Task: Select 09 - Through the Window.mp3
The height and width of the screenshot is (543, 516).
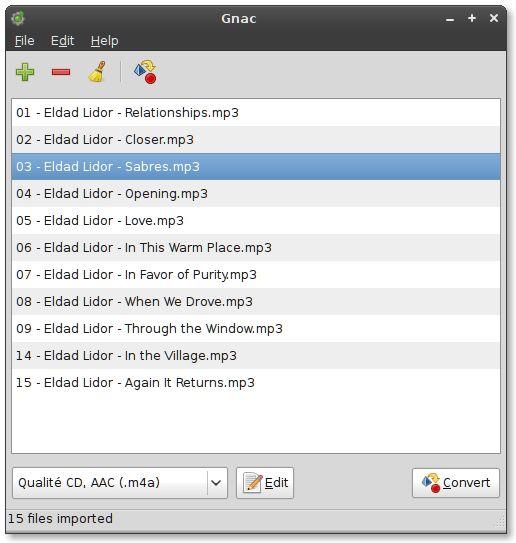Action: 256,329
